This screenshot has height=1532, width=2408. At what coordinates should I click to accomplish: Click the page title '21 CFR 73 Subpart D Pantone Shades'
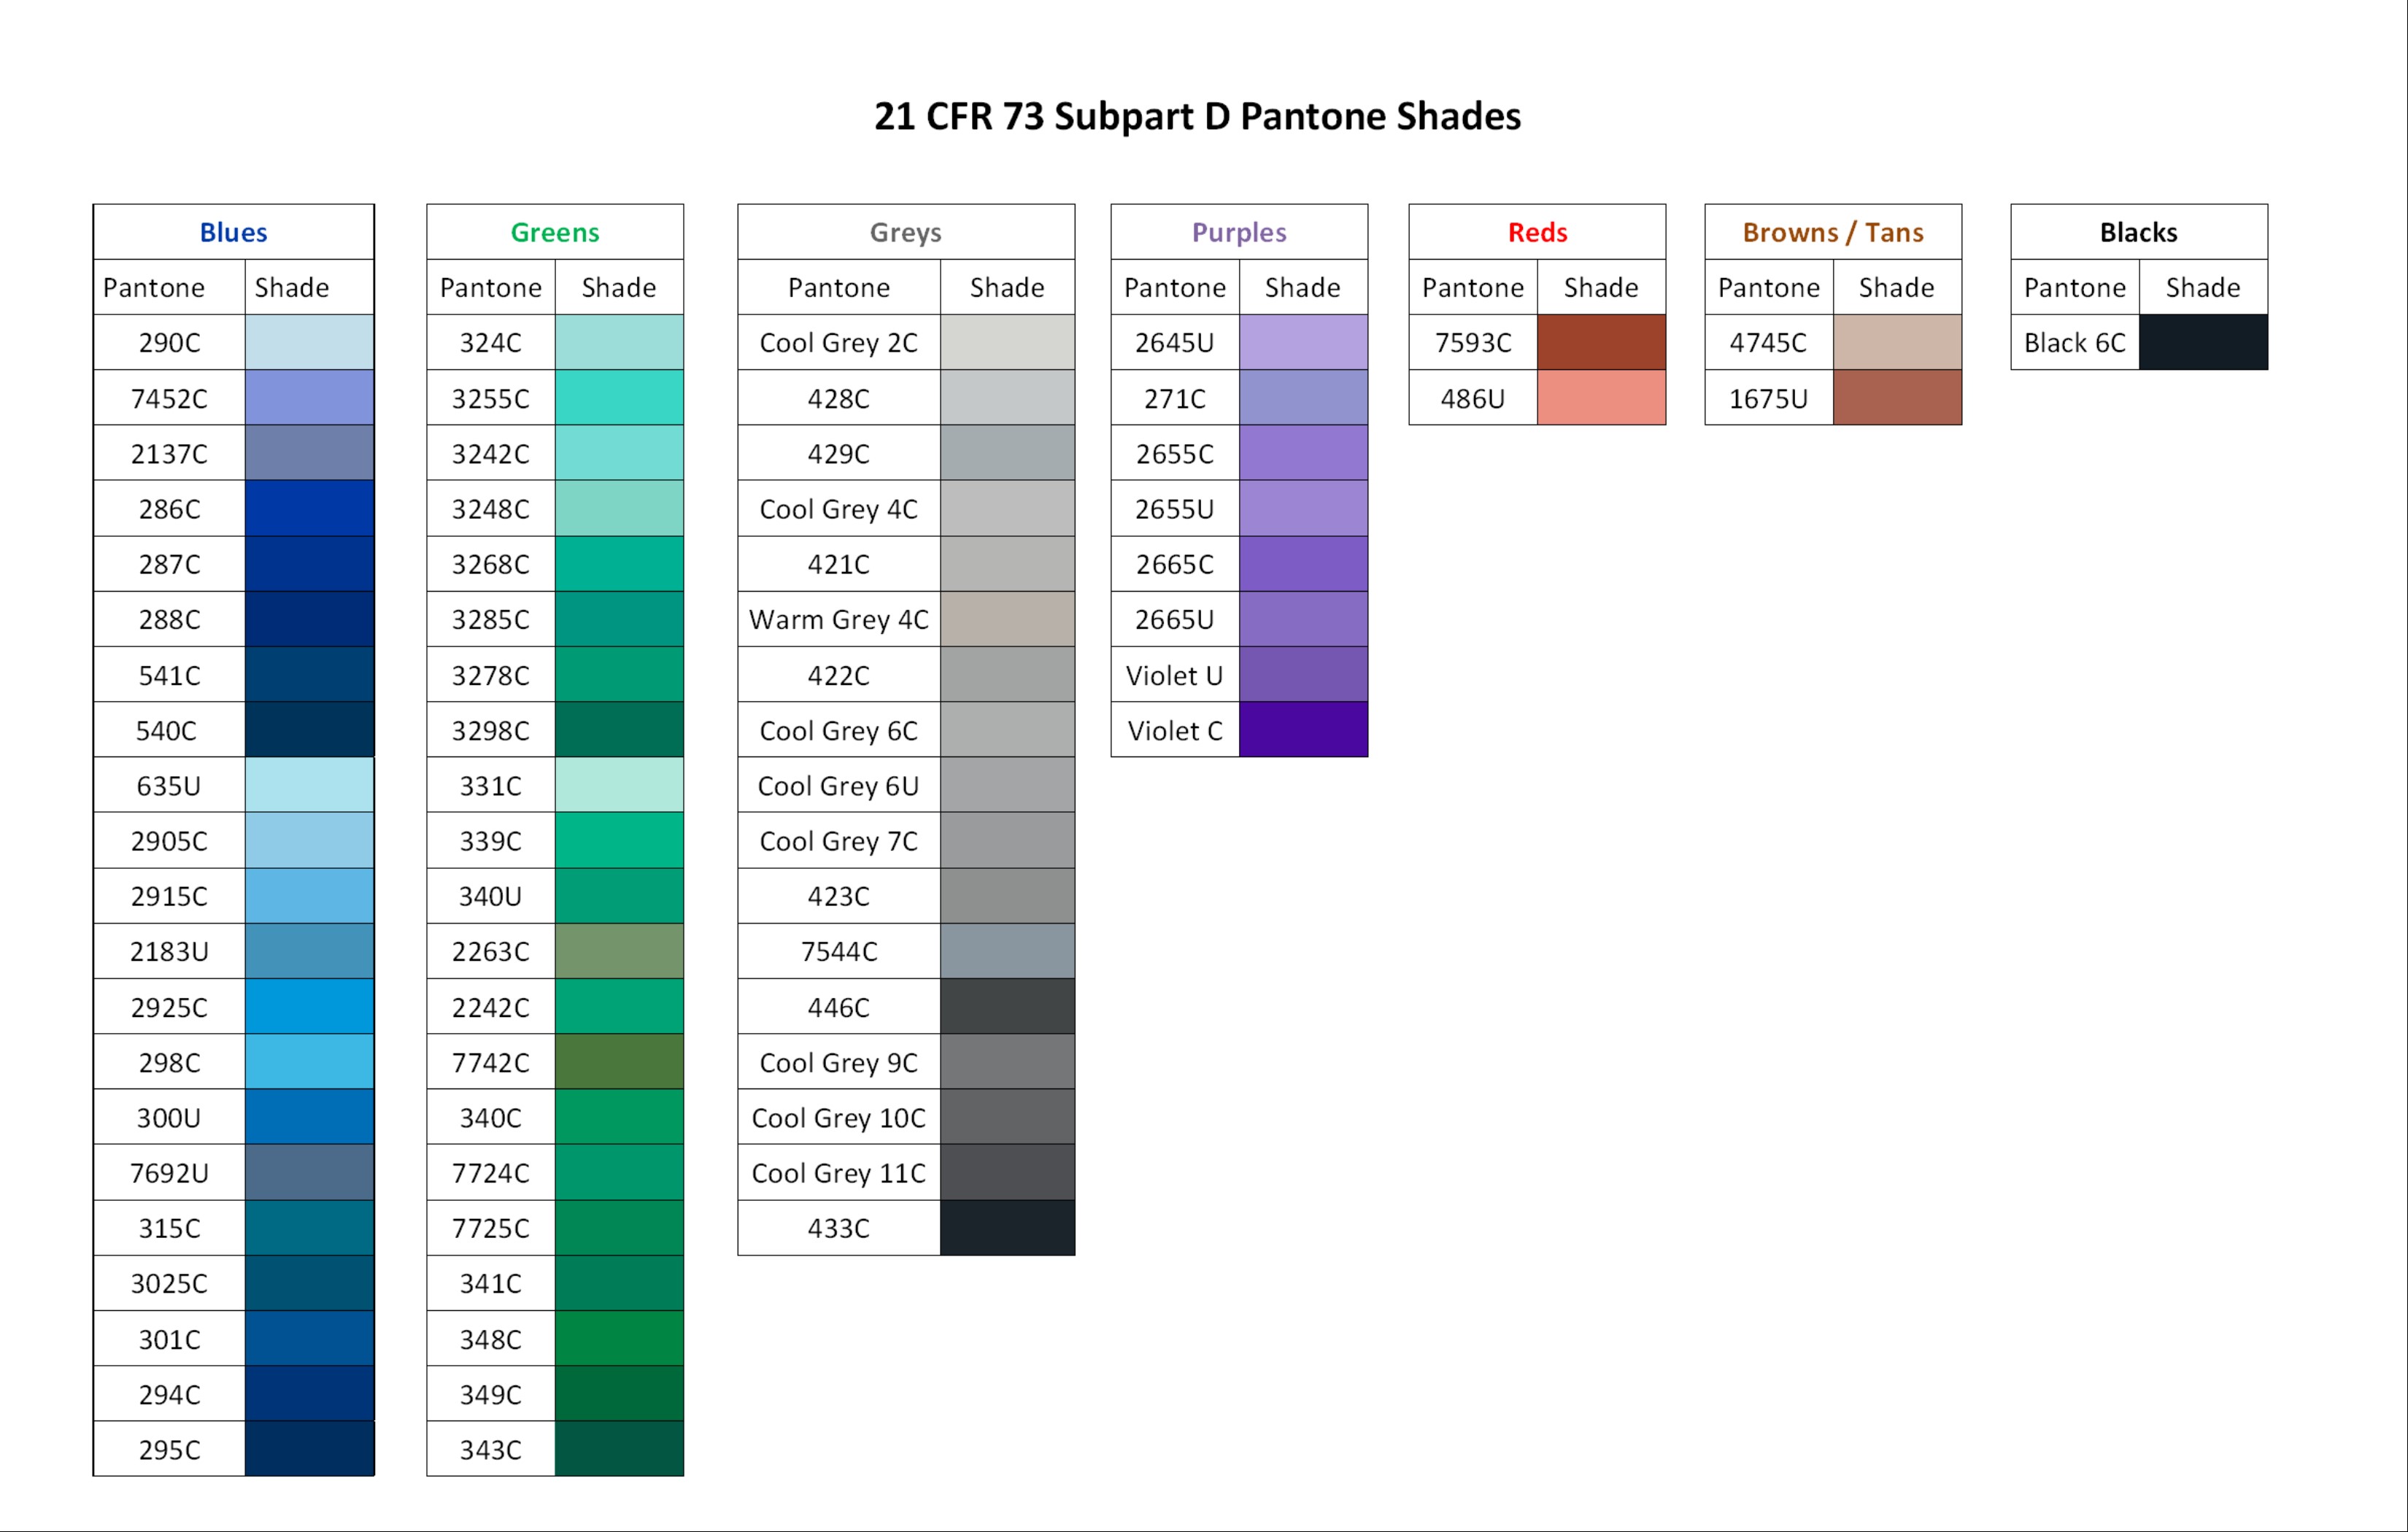click(x=1197, y=116)
